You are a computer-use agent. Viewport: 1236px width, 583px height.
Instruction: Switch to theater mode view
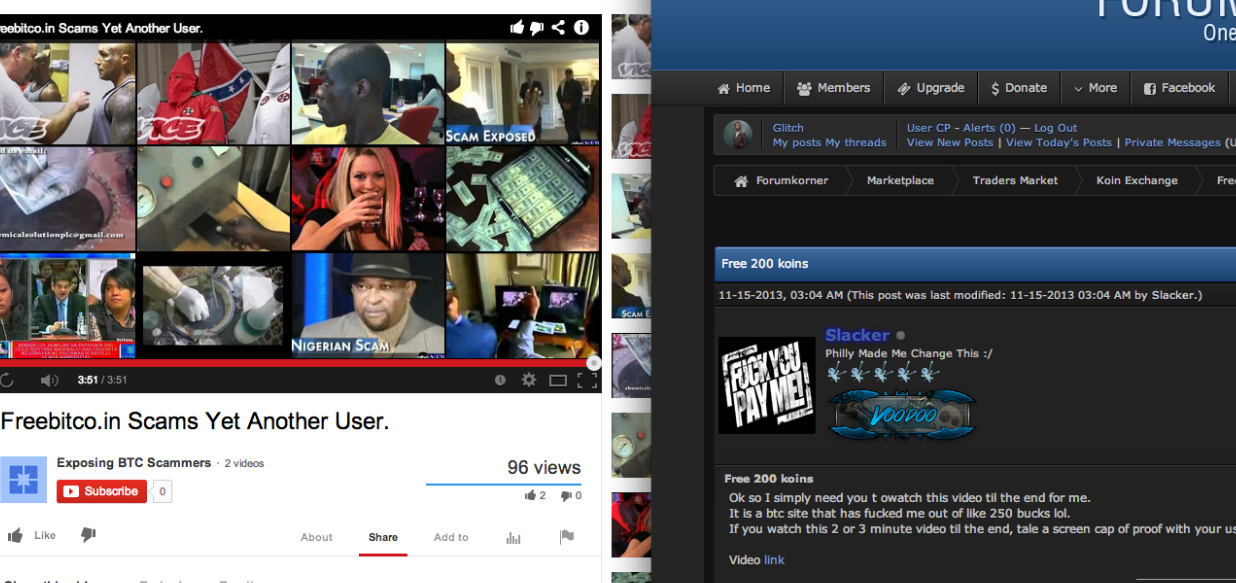[x=558, y=380]
